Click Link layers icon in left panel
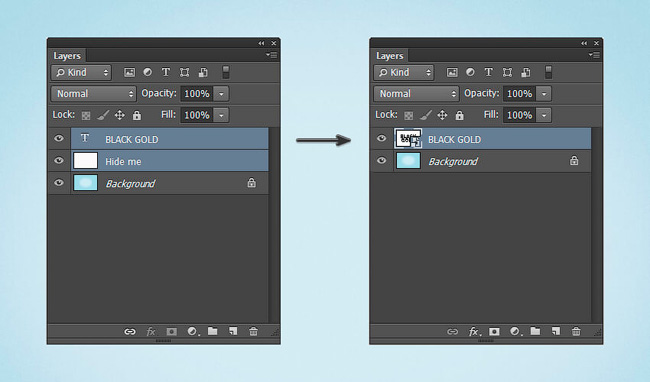 click(130, 331)
